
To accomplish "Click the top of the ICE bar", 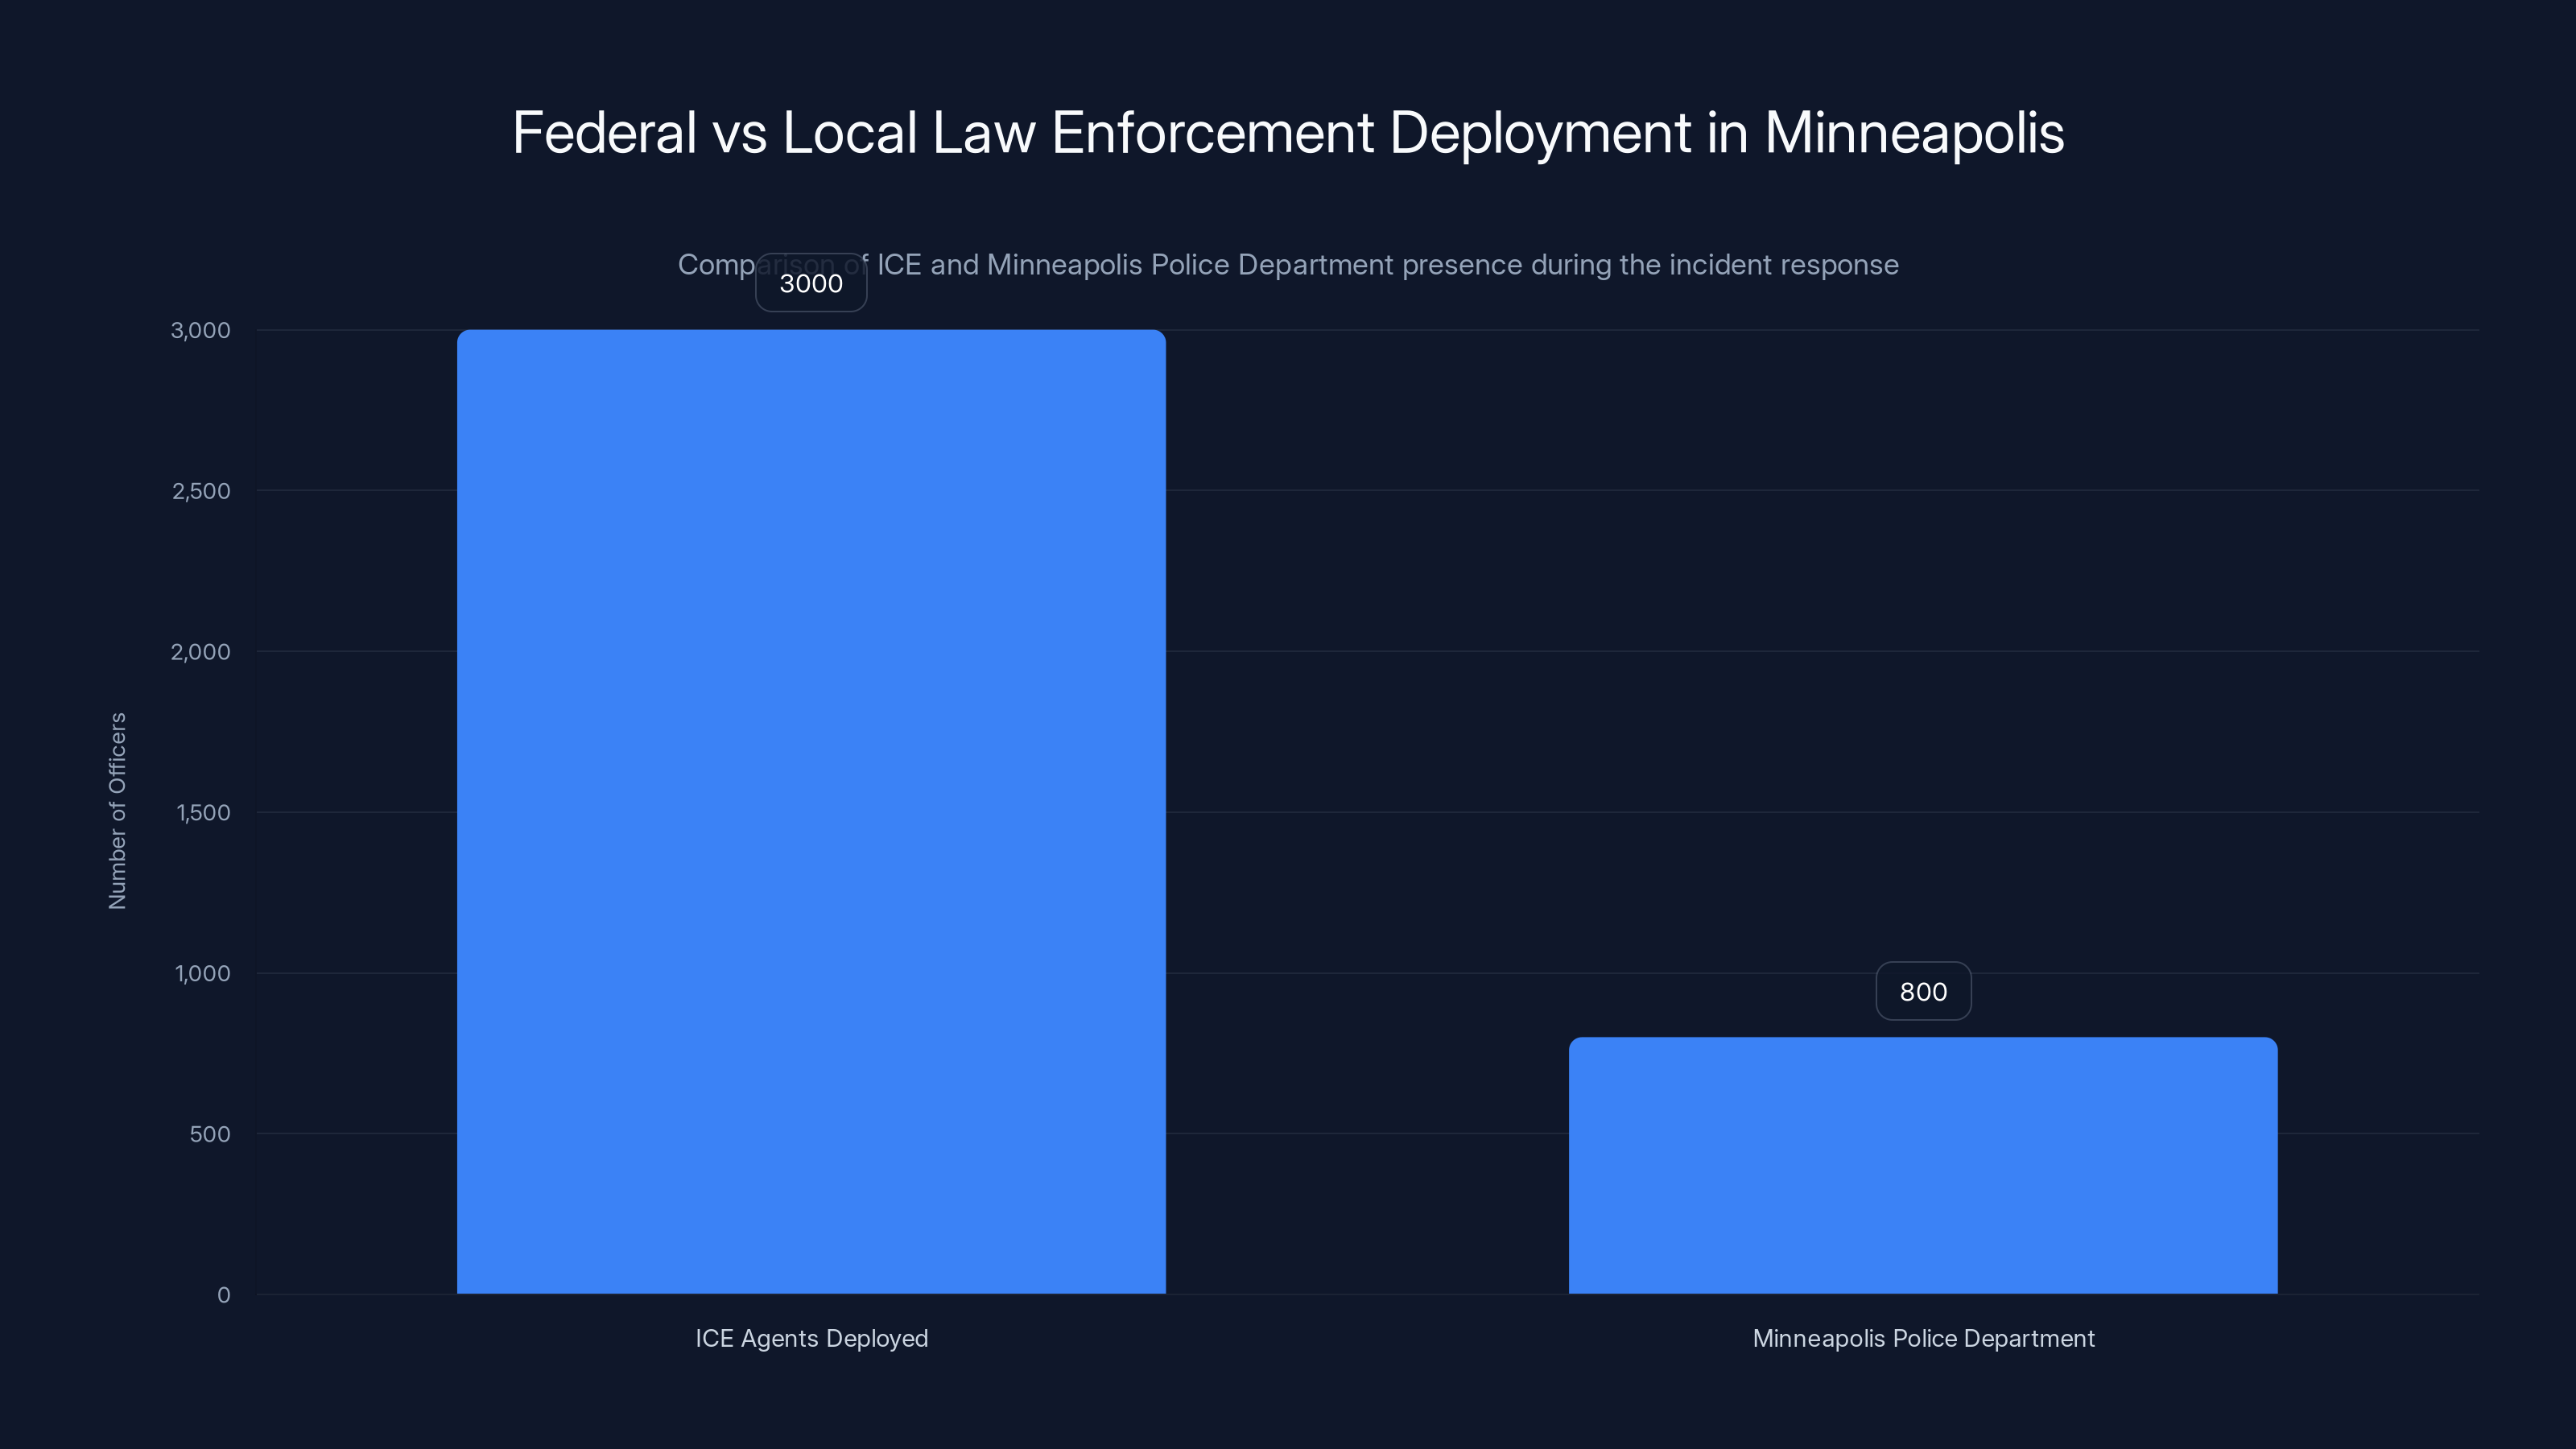I will pos(811,335).
